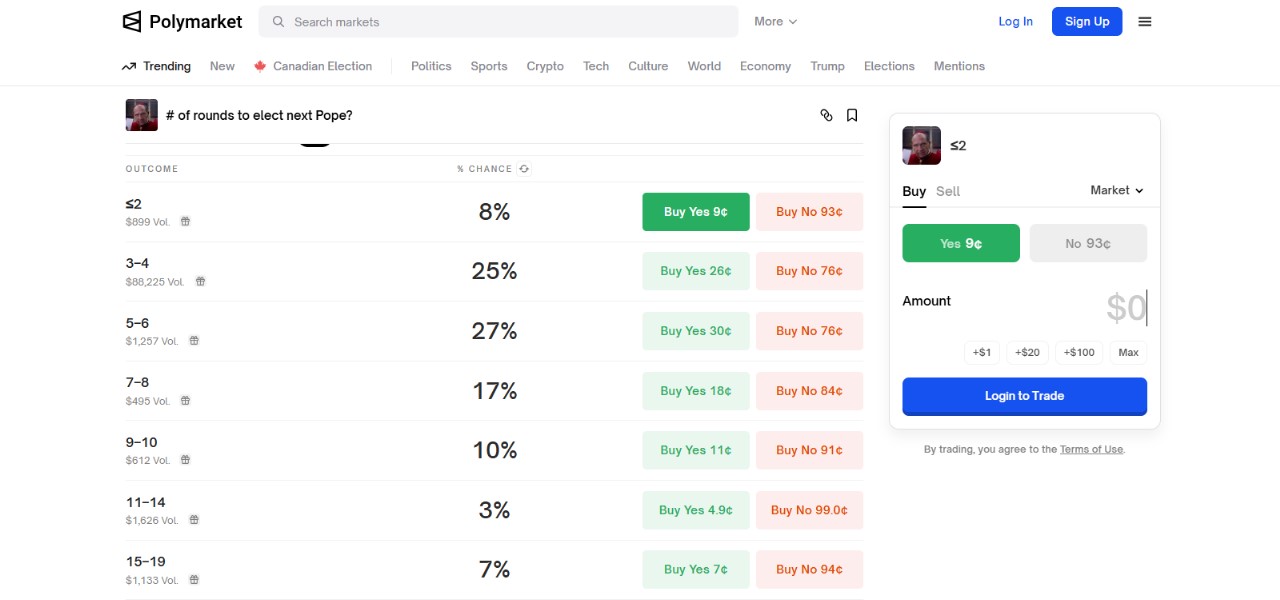Screen dimensions: 1280x600
Task: Select the Yes 9¢ option in trade panel
Action: click(961, 243)
